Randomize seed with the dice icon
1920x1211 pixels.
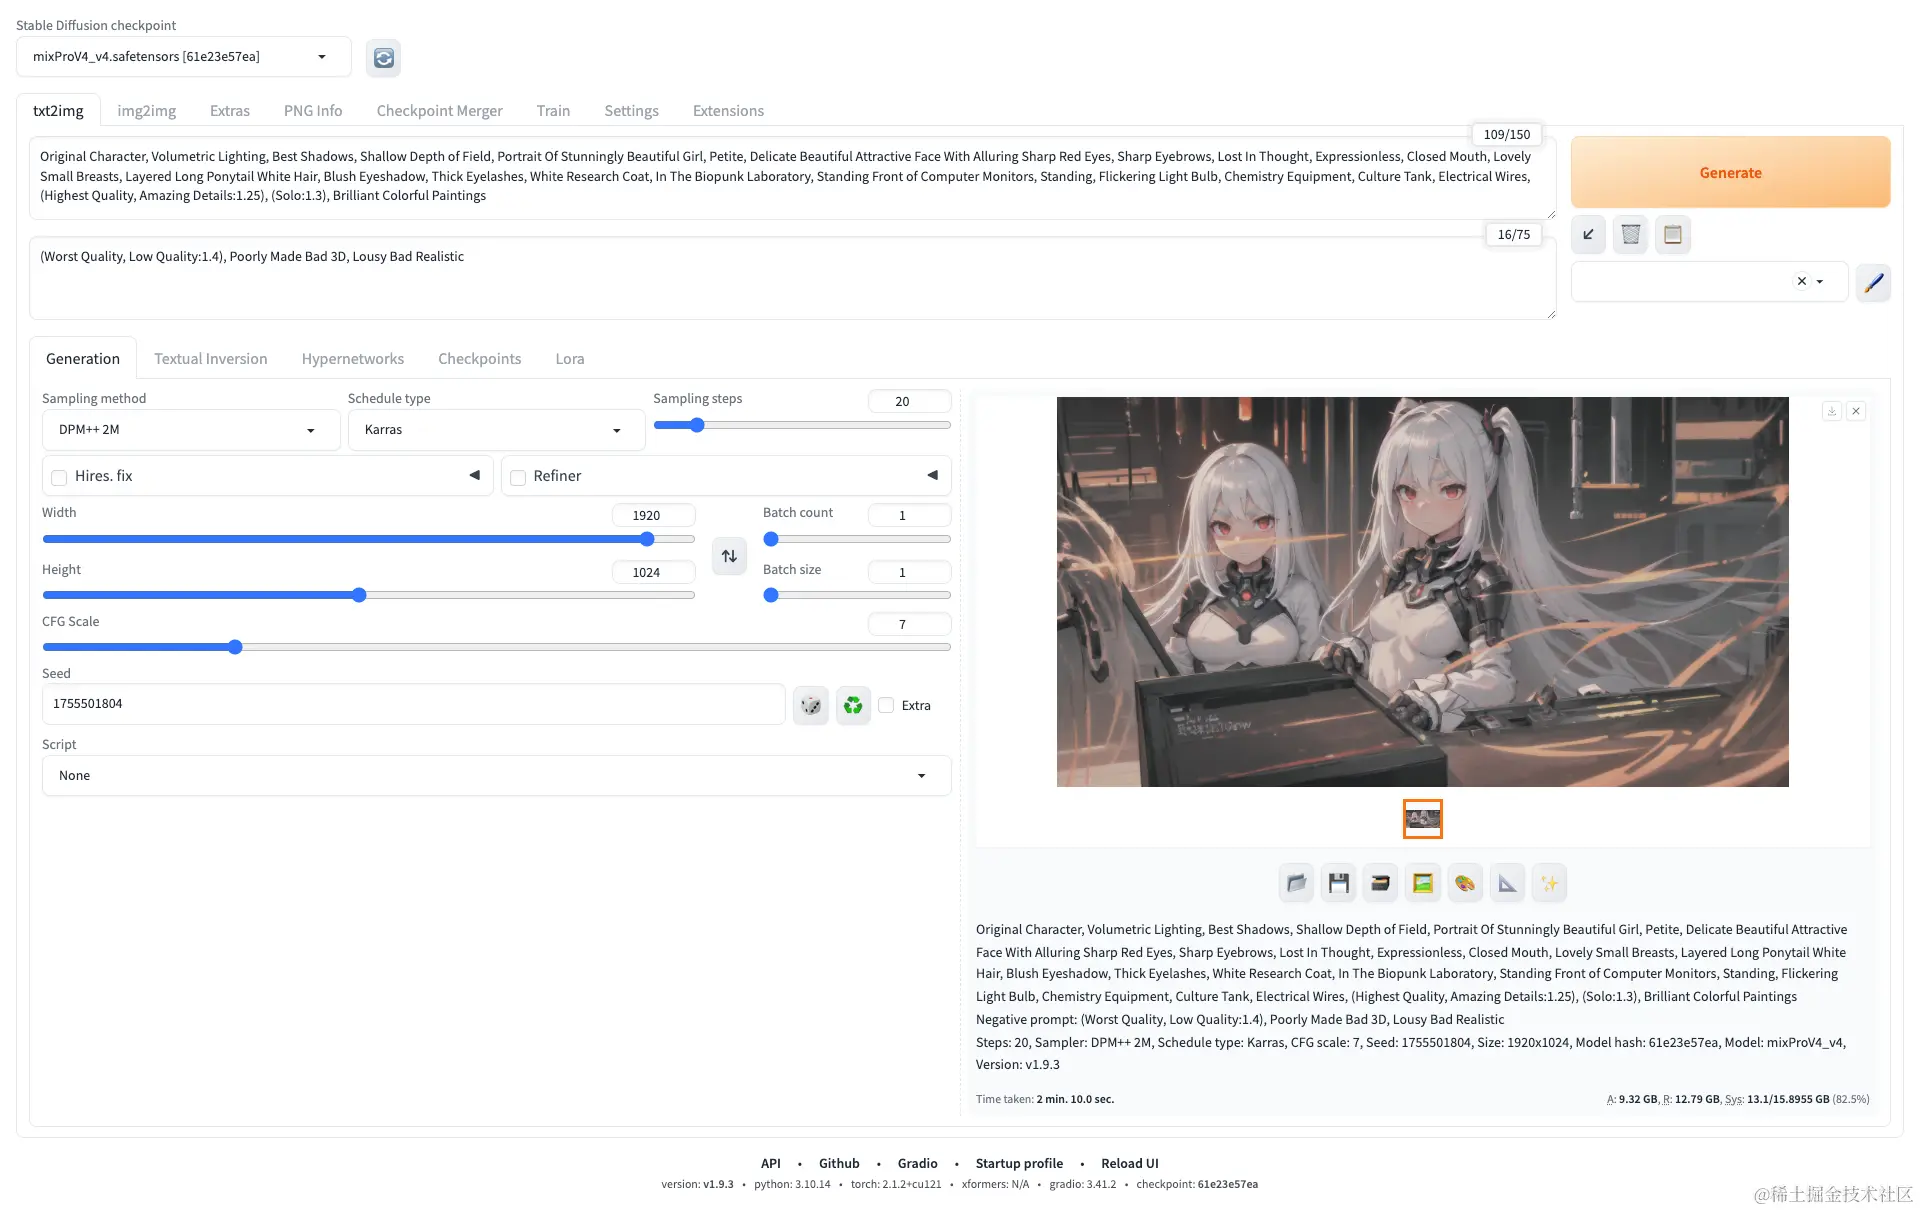(811, 706)
